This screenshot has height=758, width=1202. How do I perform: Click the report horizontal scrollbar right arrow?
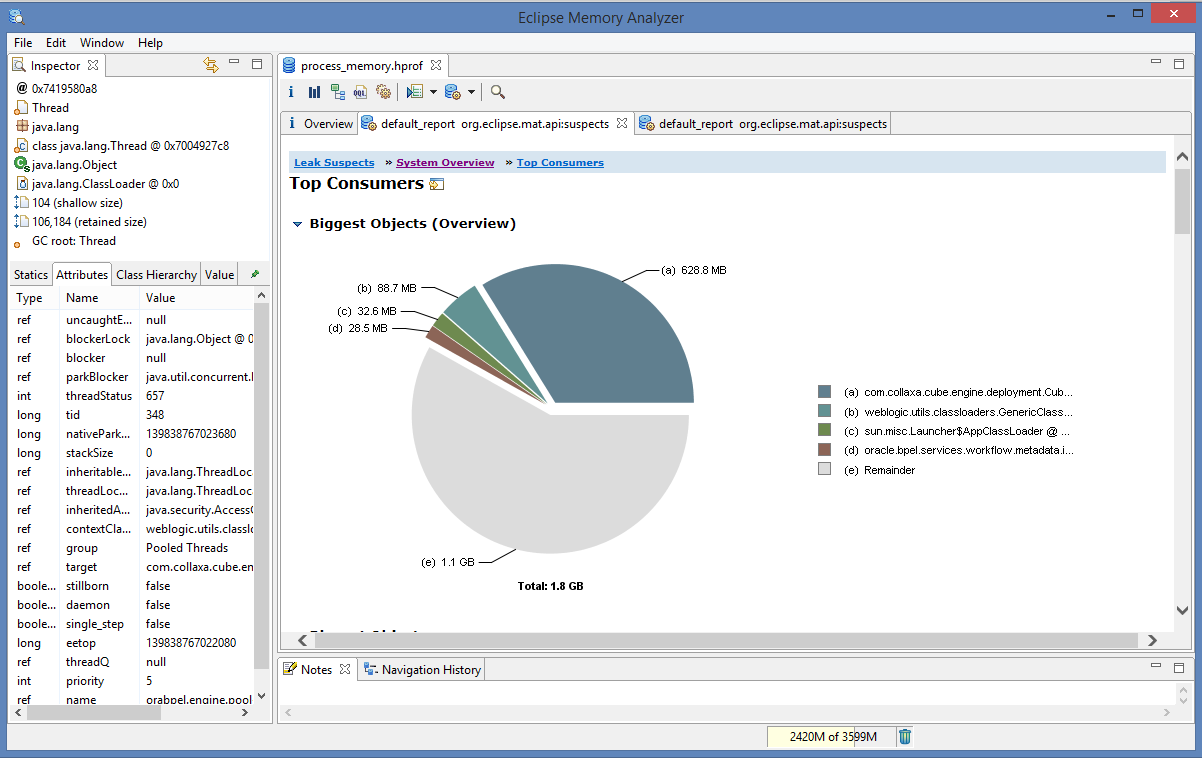pyautogui.click(x=1152, y=640)
